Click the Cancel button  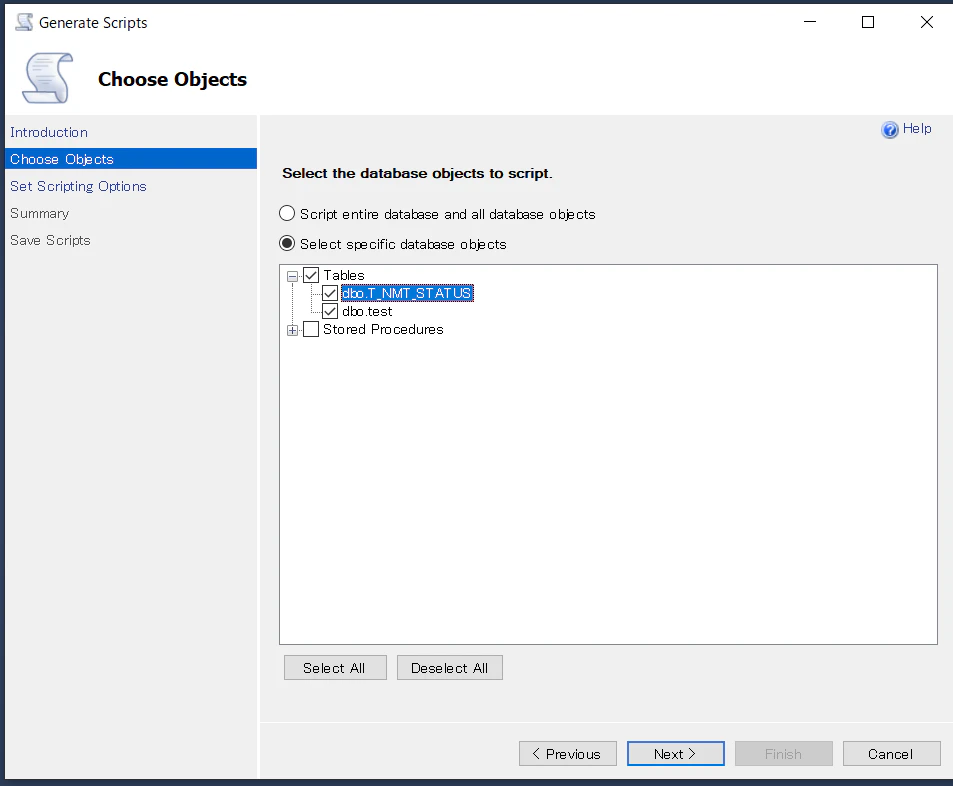[x=891, y=754]
